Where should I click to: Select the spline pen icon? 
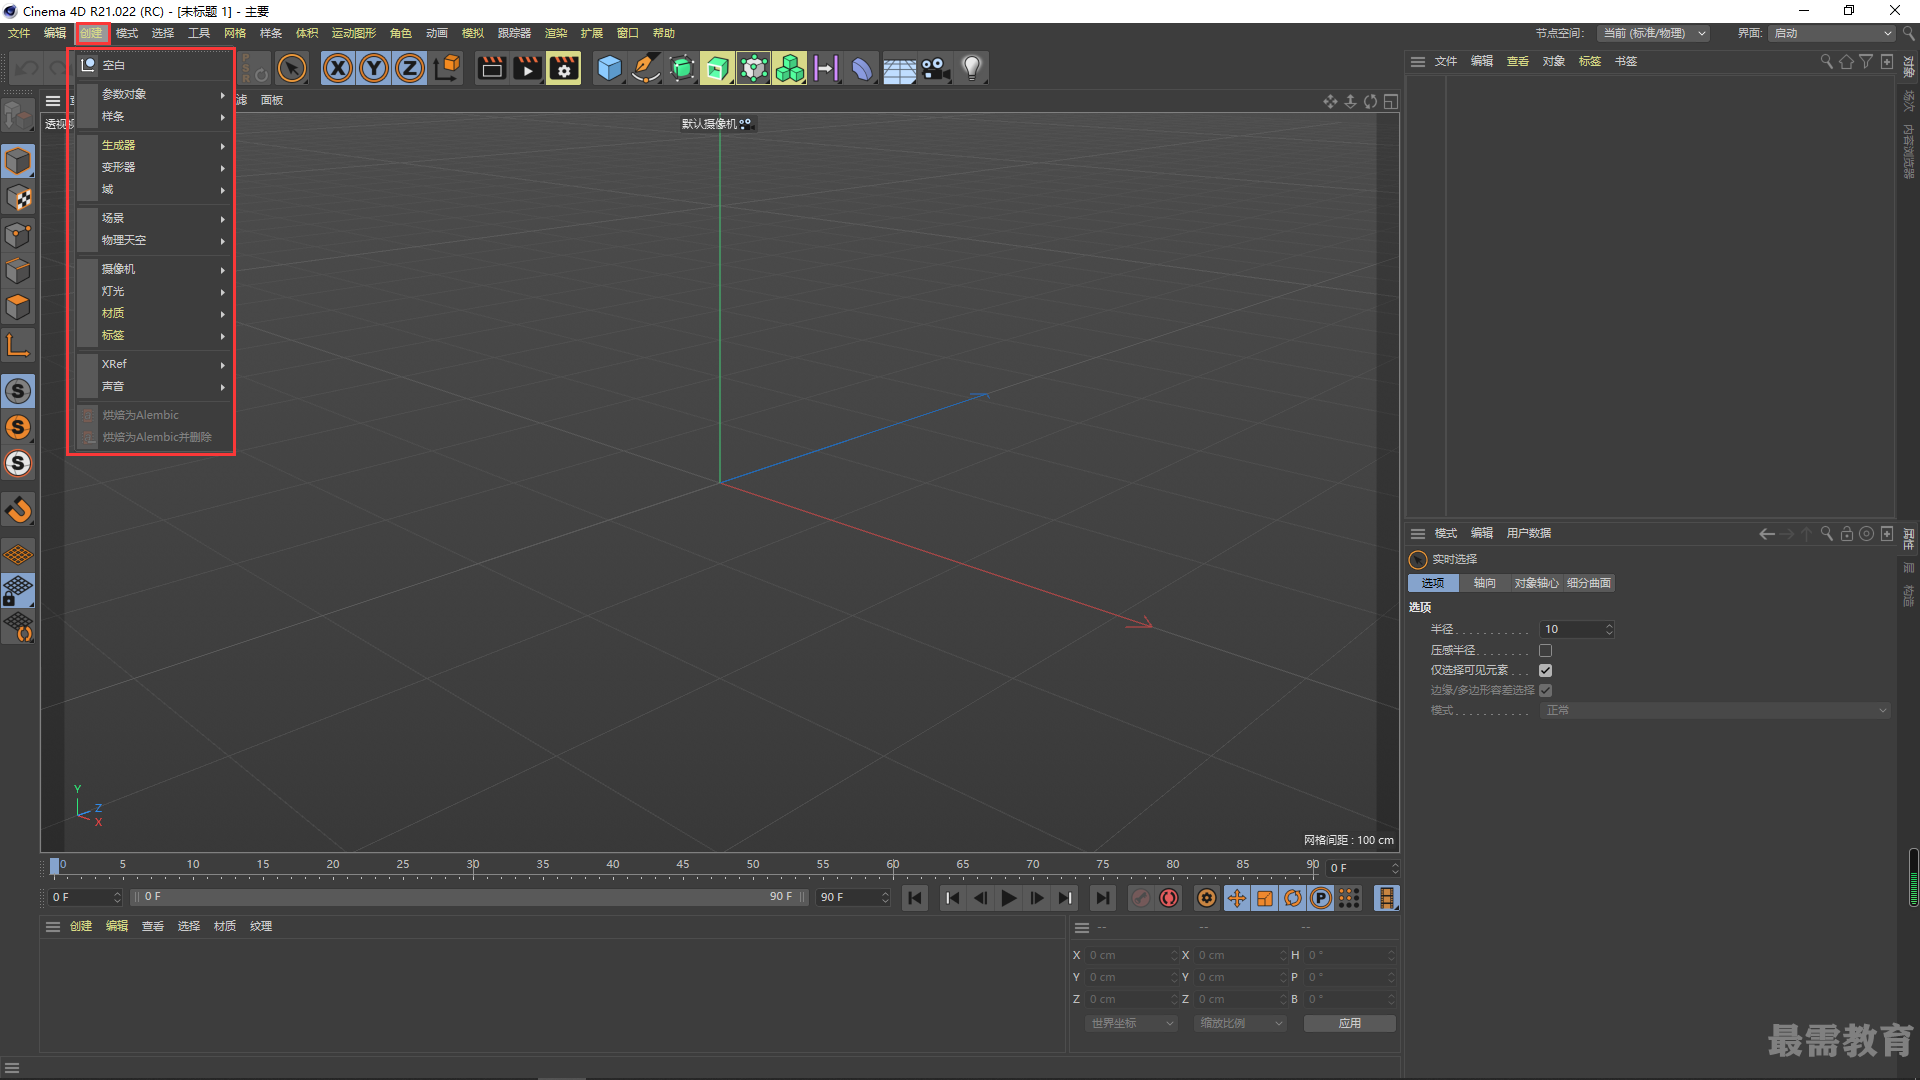(646, 68)
